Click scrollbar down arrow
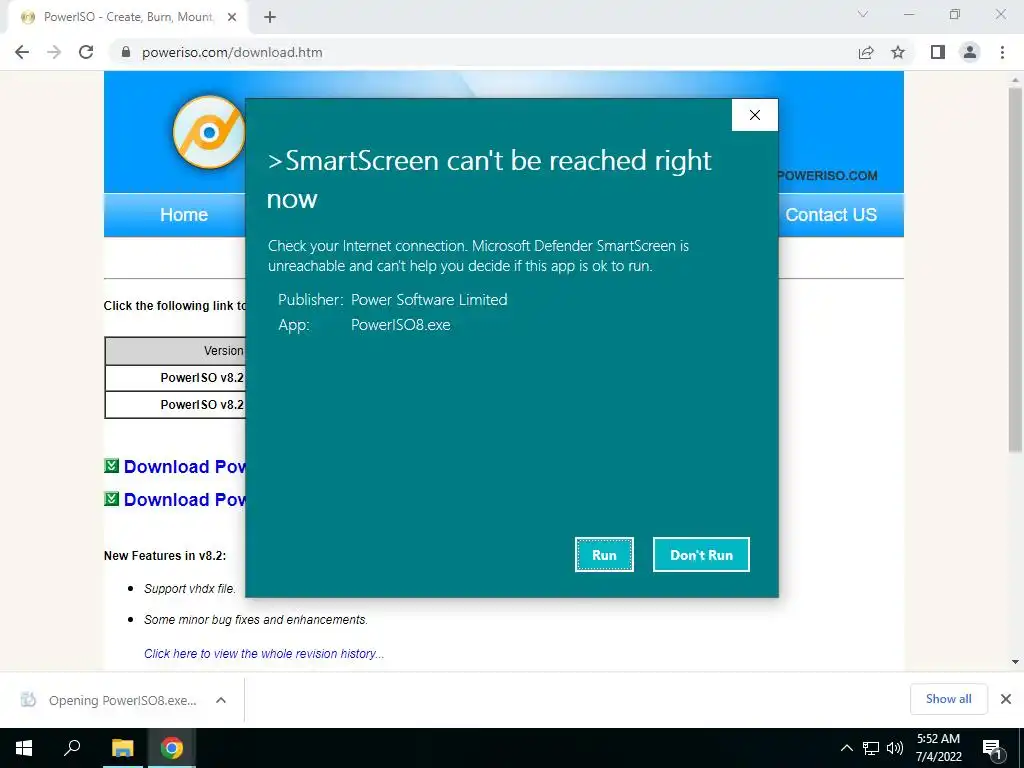Image resolution: width=1024 pixels, height=768 pixels. [1015, 662]
